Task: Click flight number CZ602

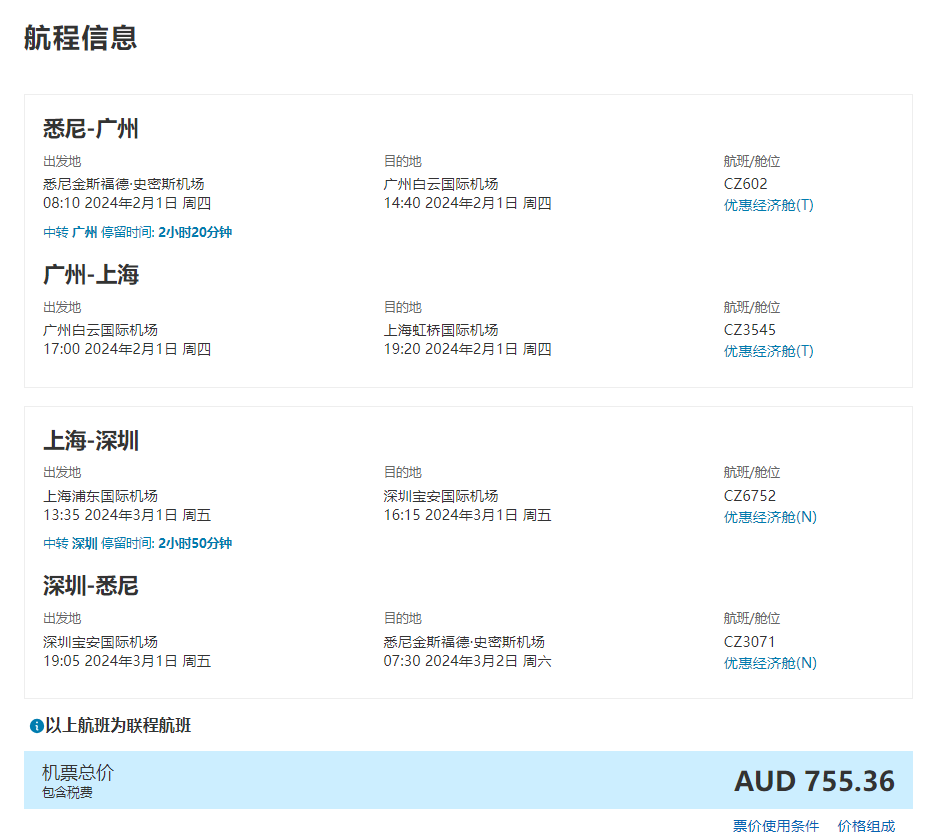Action: 745,184
